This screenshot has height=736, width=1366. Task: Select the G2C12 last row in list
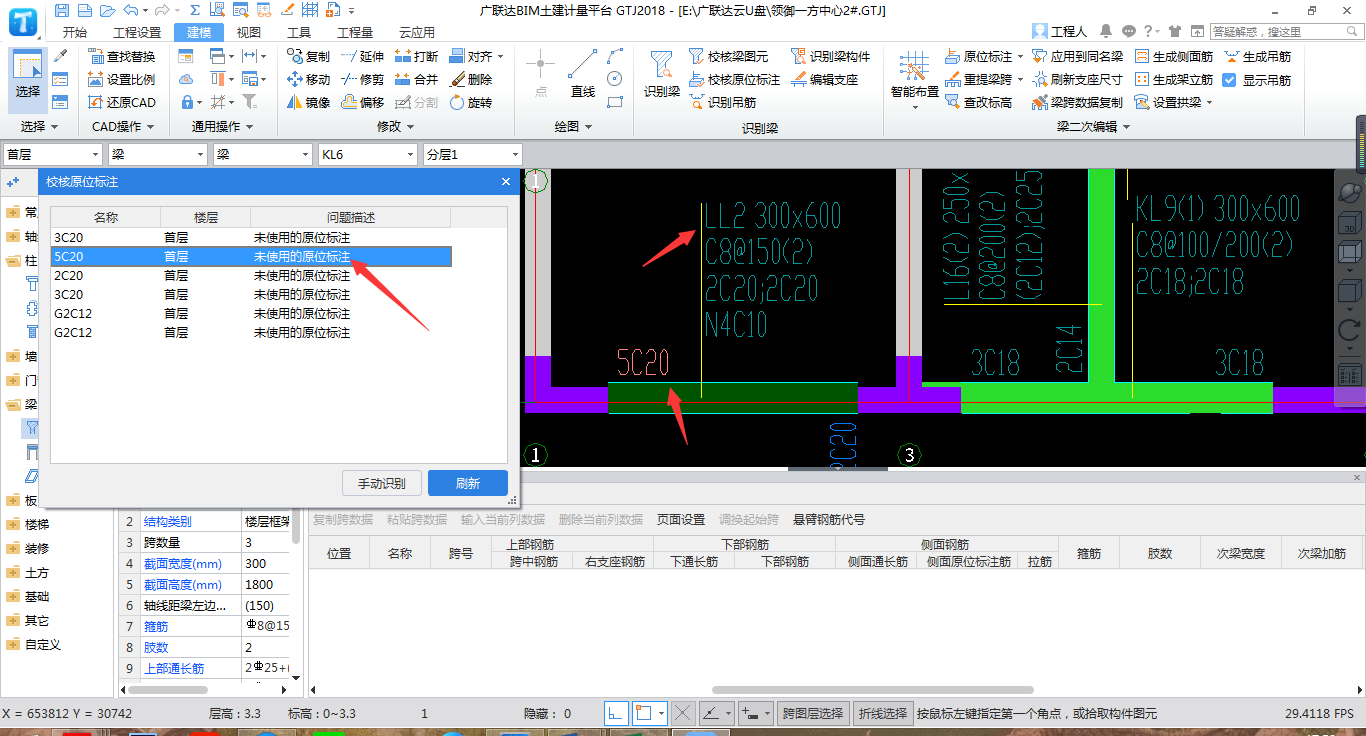pyautogui.click(x=251, y=333)
